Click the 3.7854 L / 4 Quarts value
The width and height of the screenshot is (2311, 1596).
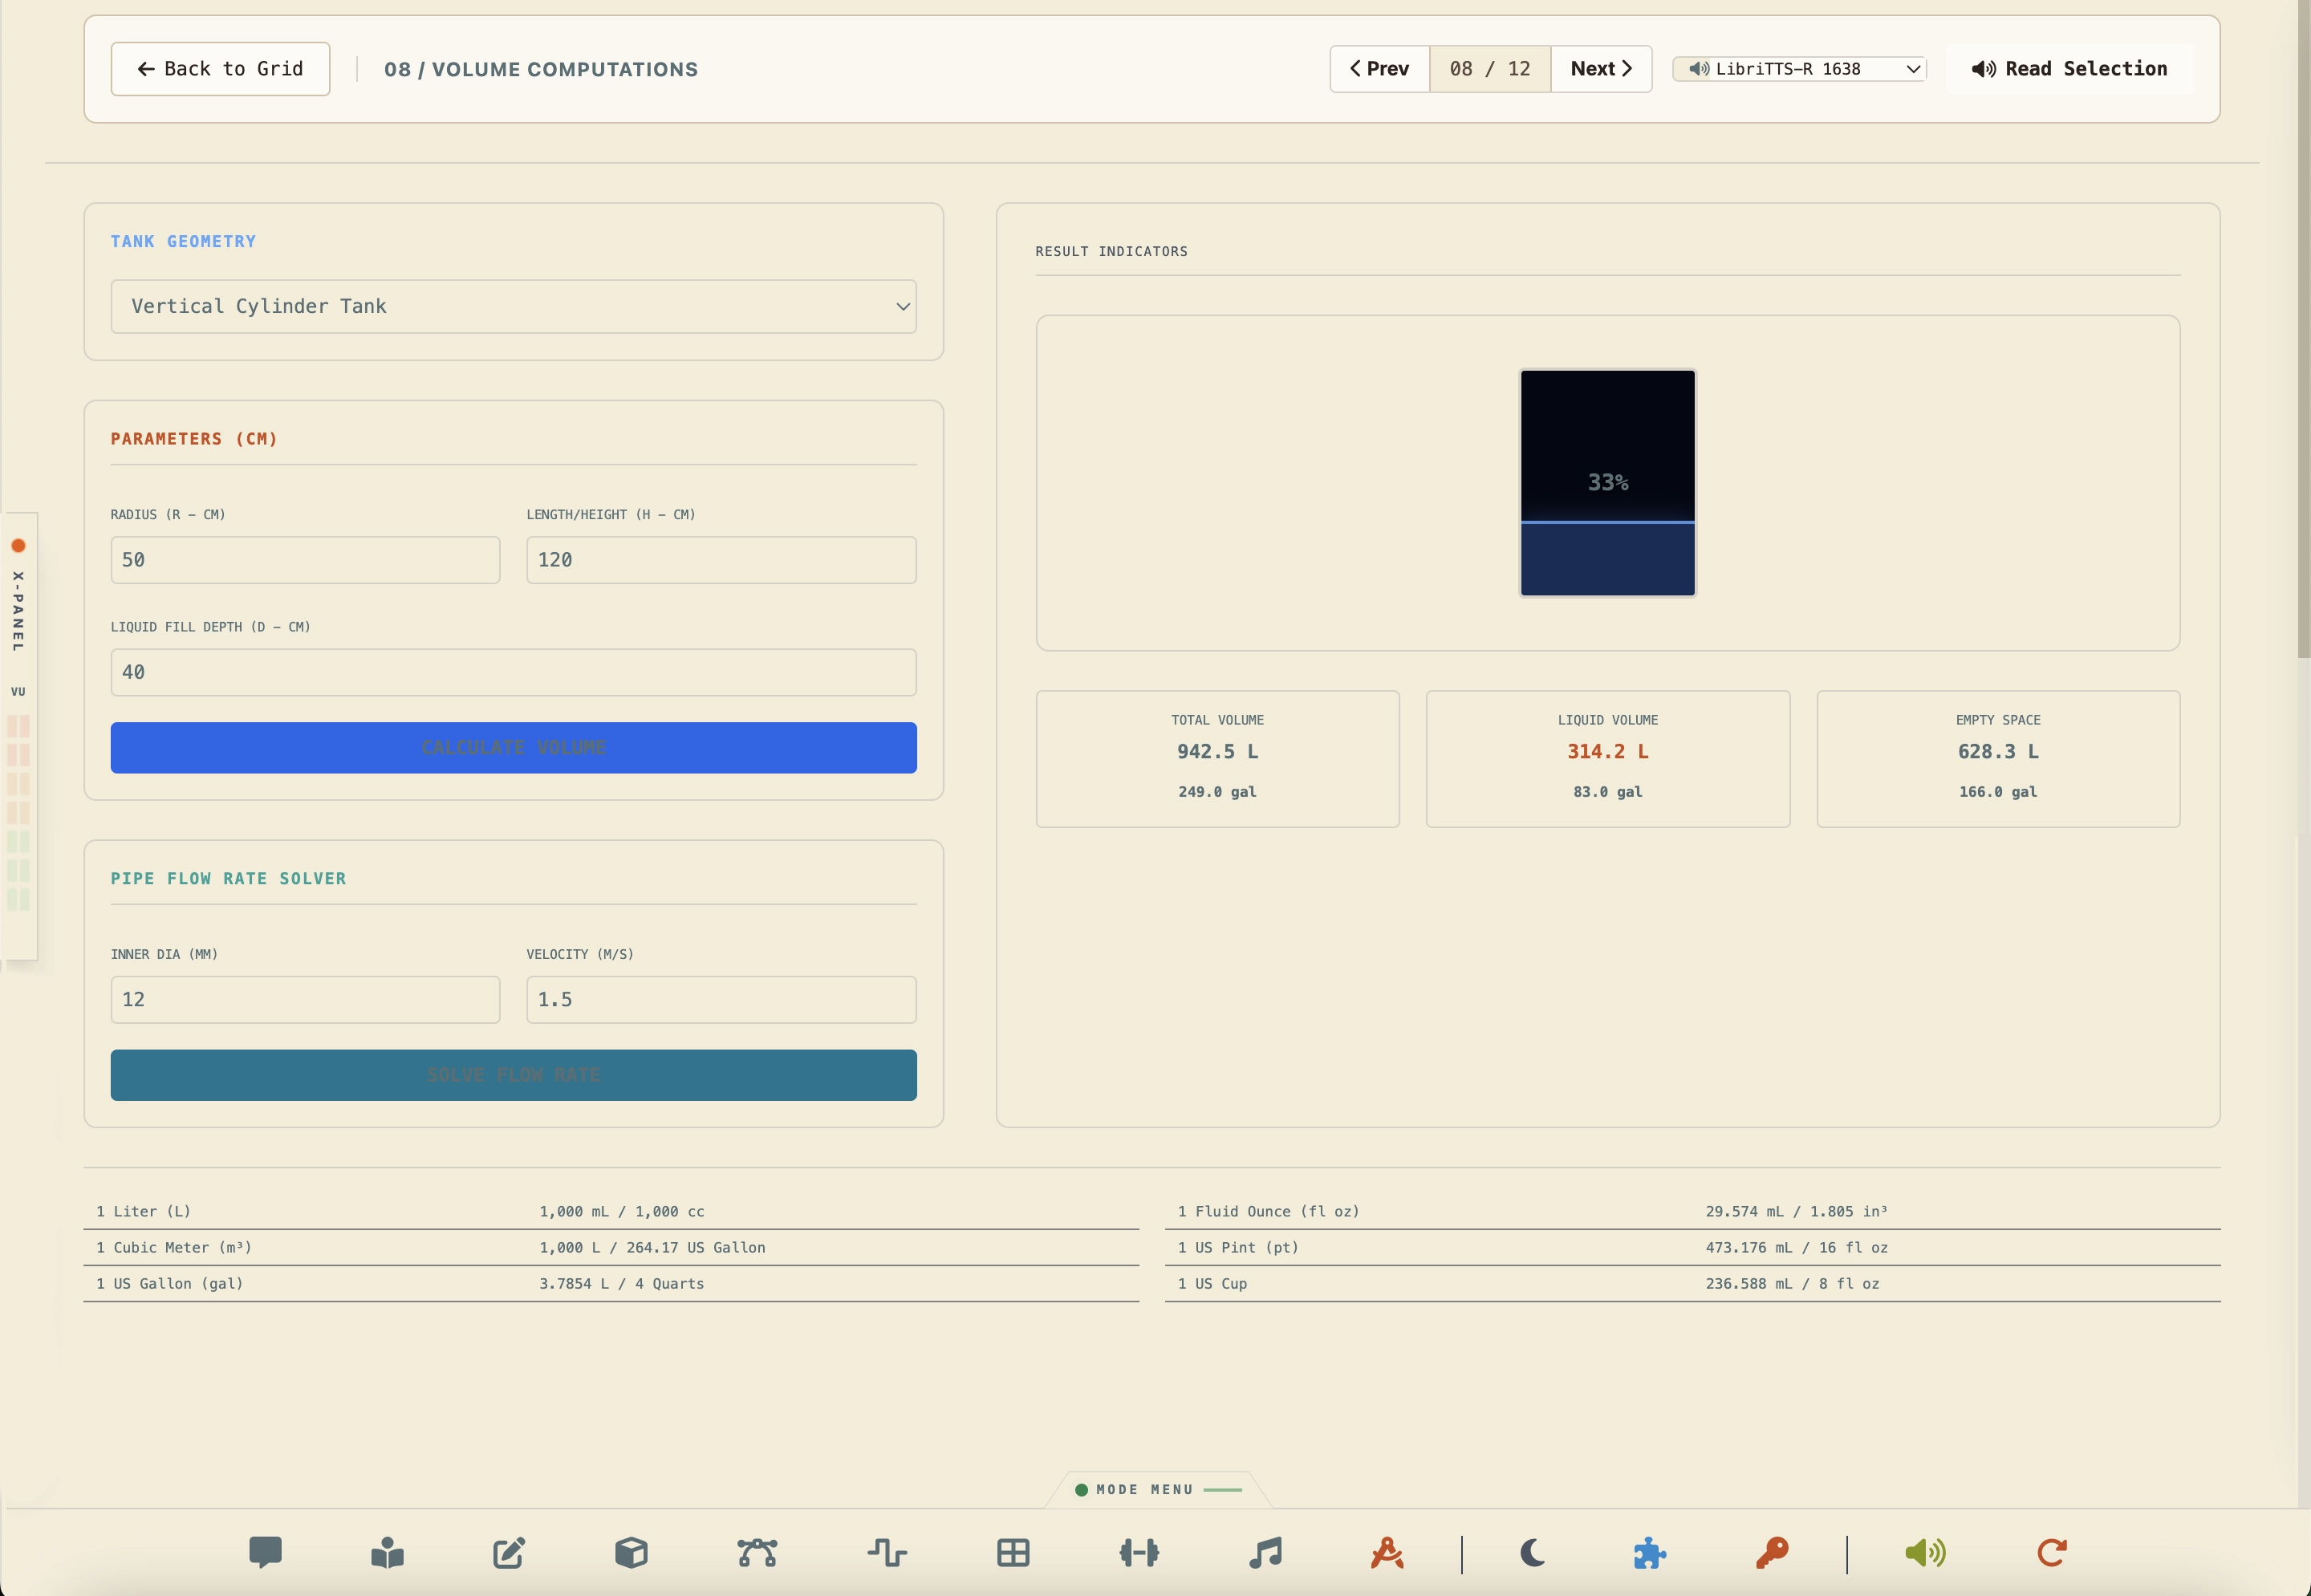click(x=621, y=1284)
